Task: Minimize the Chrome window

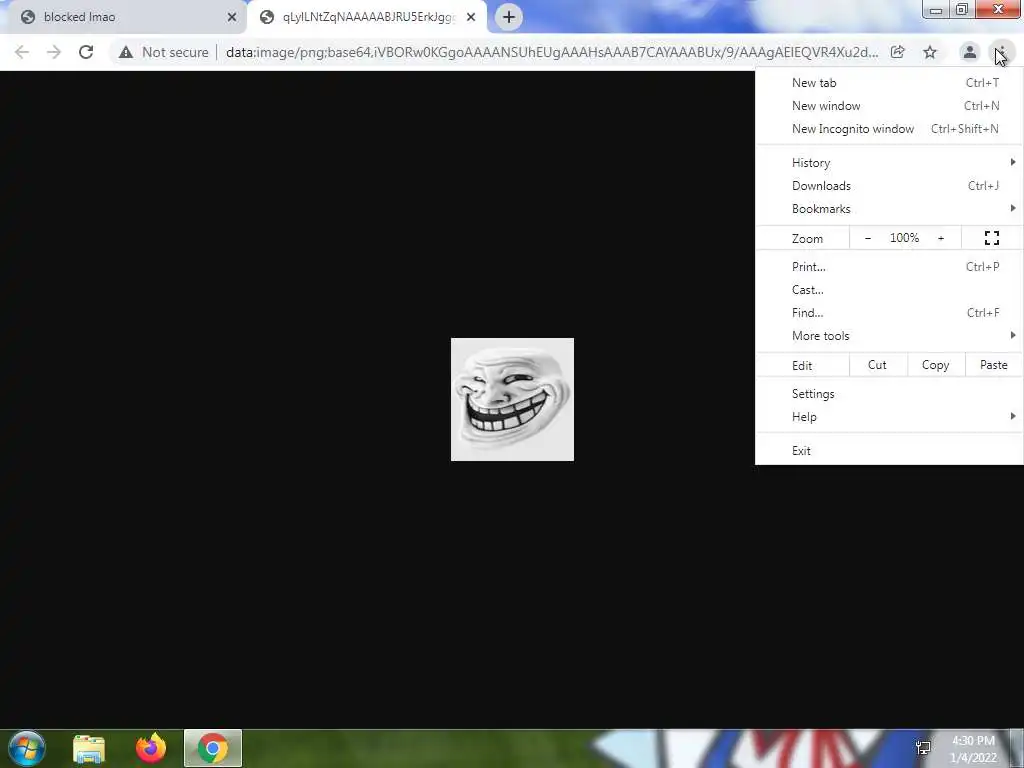Action: (x=935, y=9)
